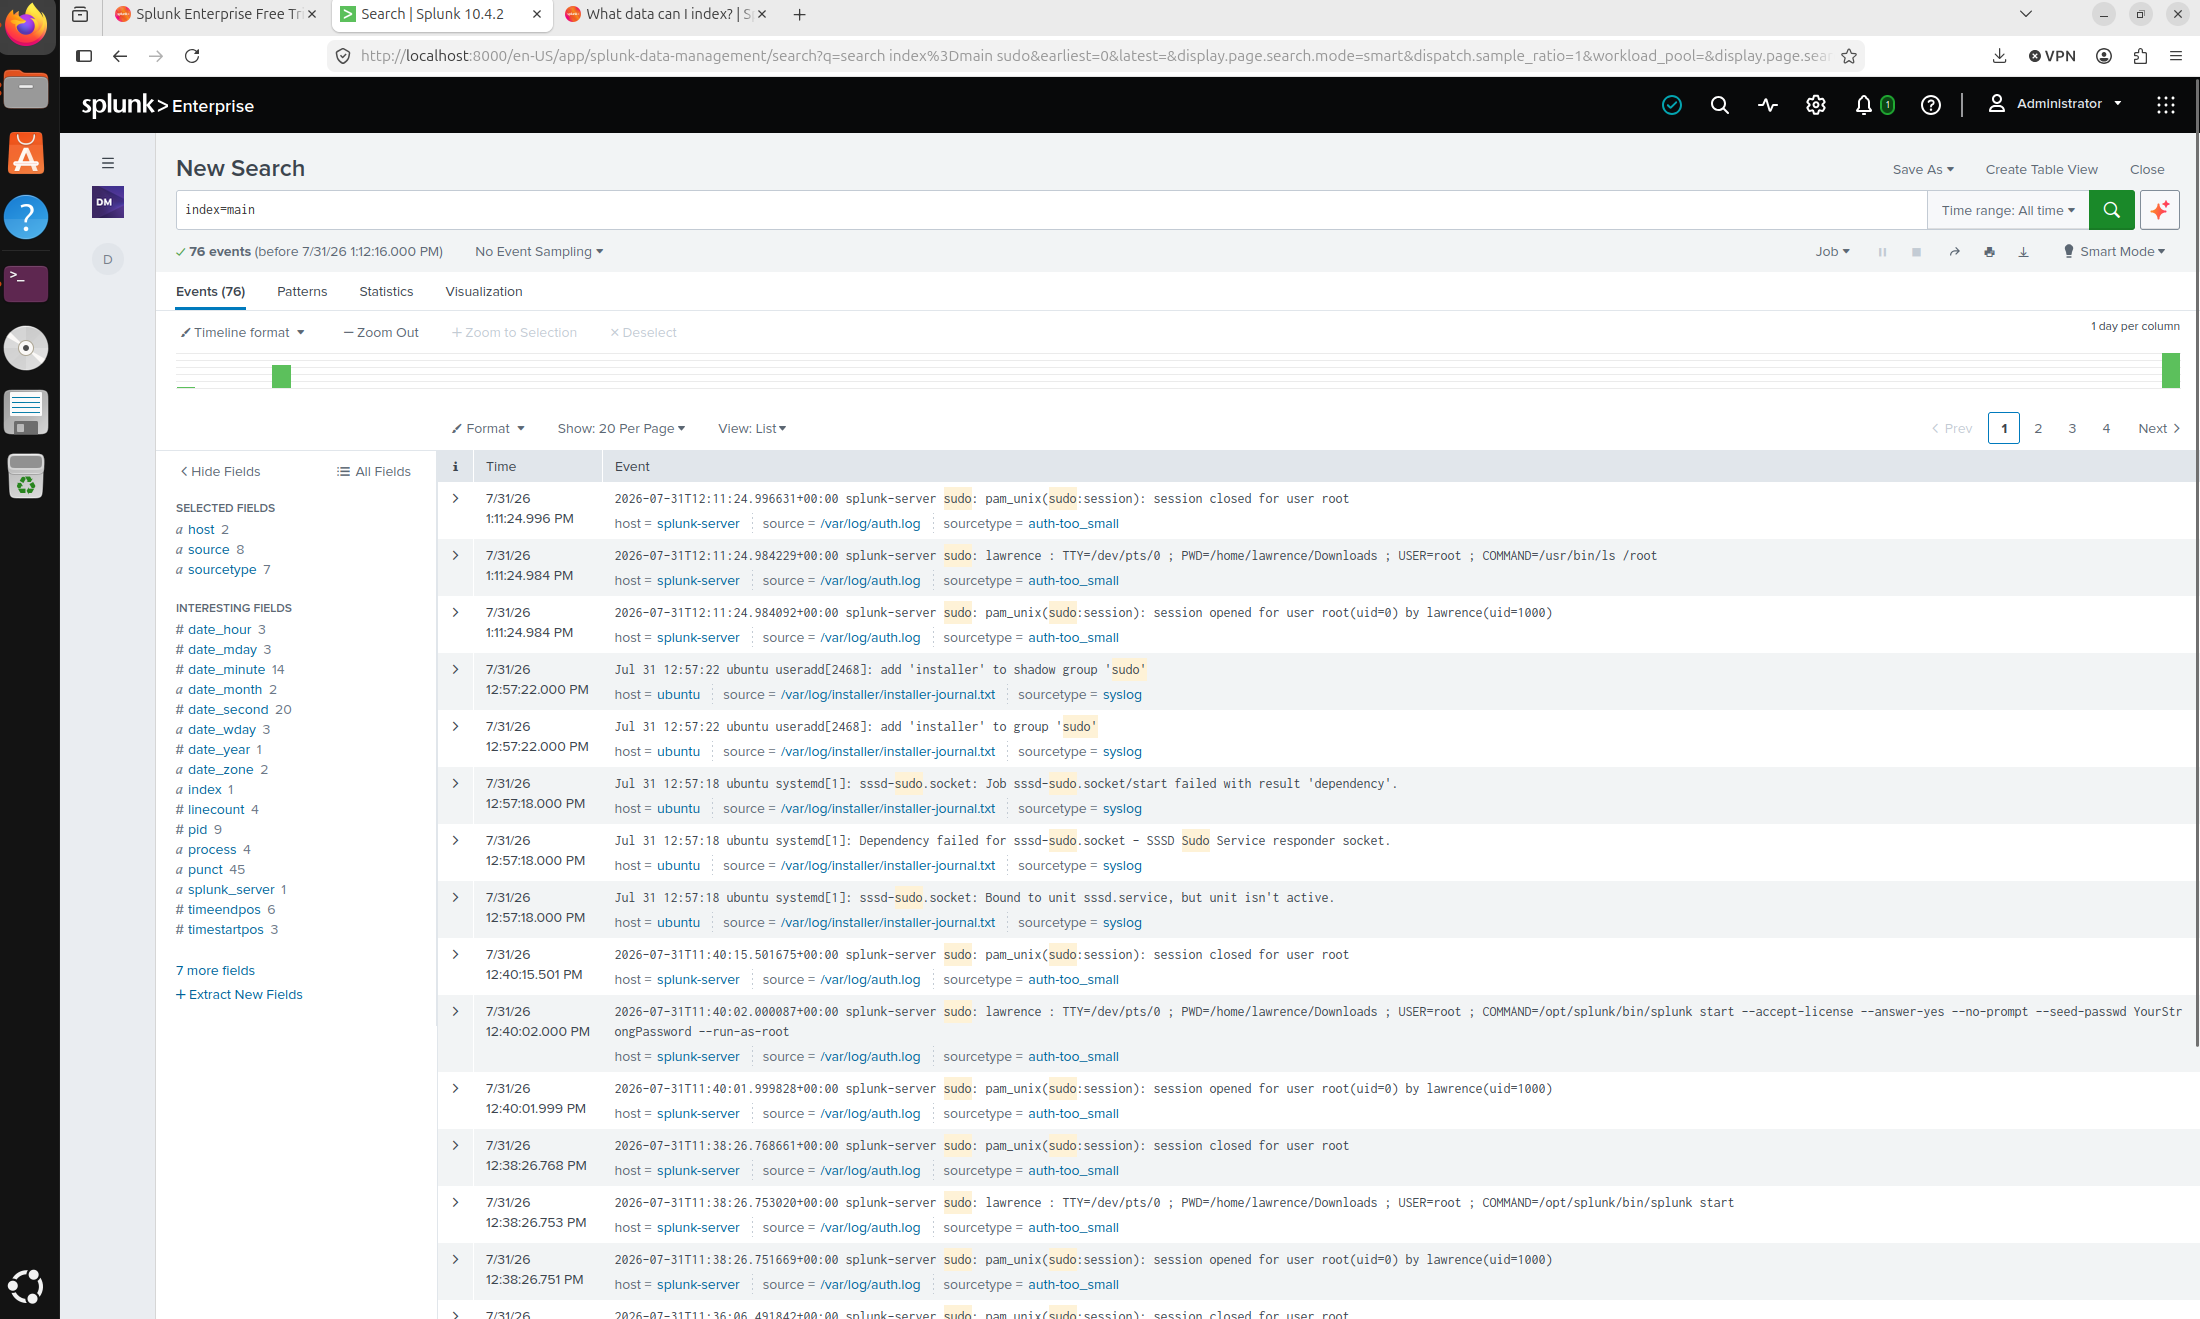Open the Trash in the dock
Viewport: 2200px width, 1319px height.
tap(26, 476)
